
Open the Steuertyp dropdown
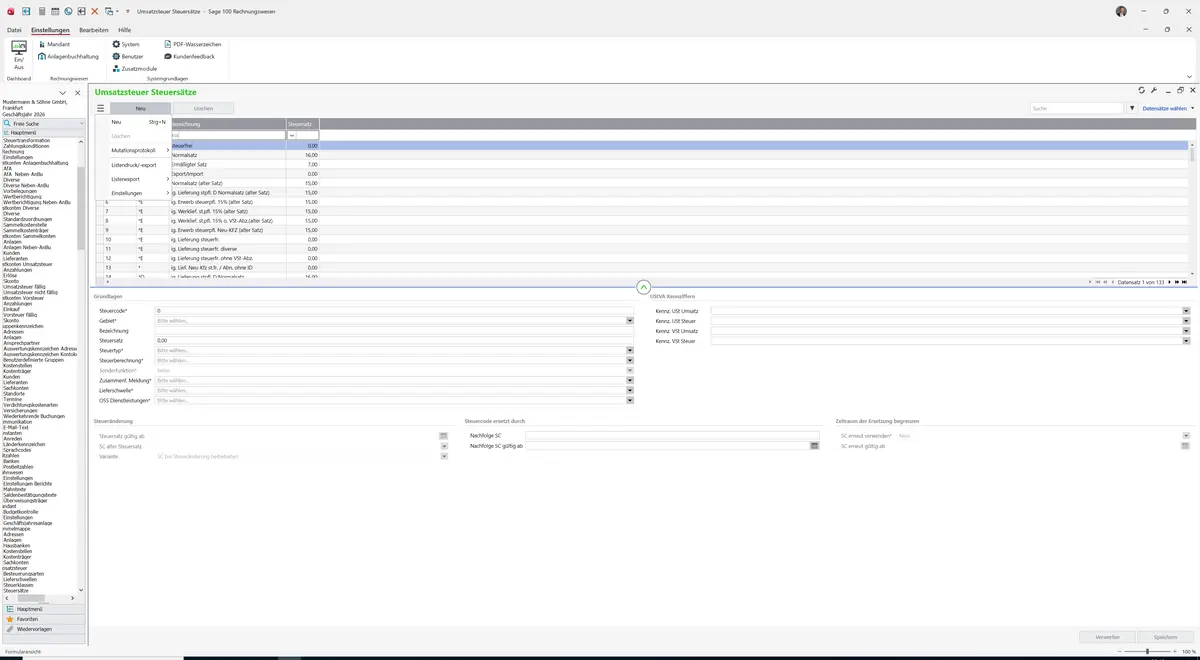click(x=630, y=351)
